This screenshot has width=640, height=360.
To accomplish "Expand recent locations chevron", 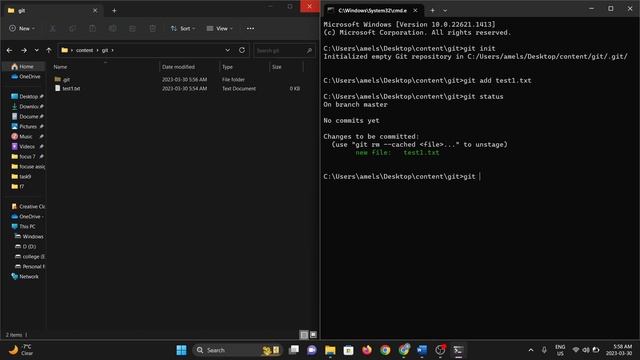I will click(37, 50).
